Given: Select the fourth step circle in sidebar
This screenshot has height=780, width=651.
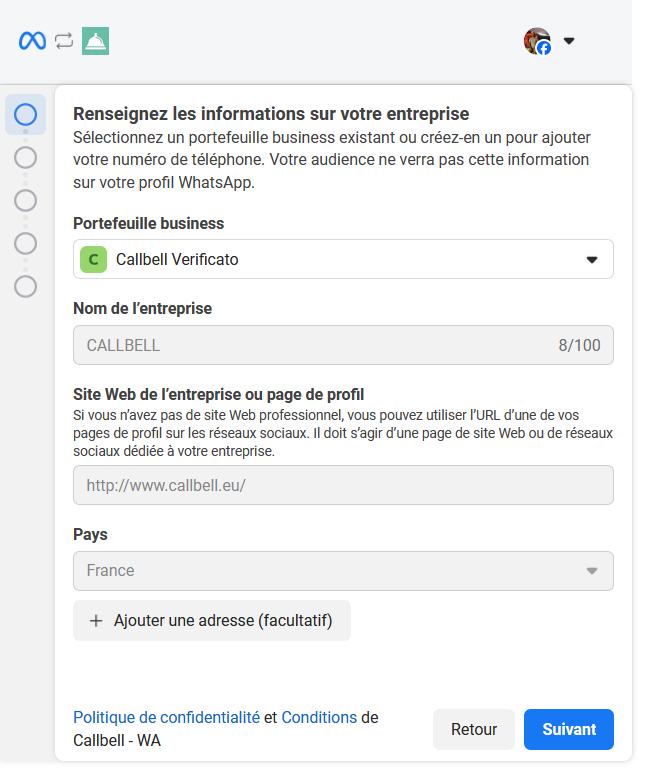Looking at the screenshot, I should (x=25, y=244).
